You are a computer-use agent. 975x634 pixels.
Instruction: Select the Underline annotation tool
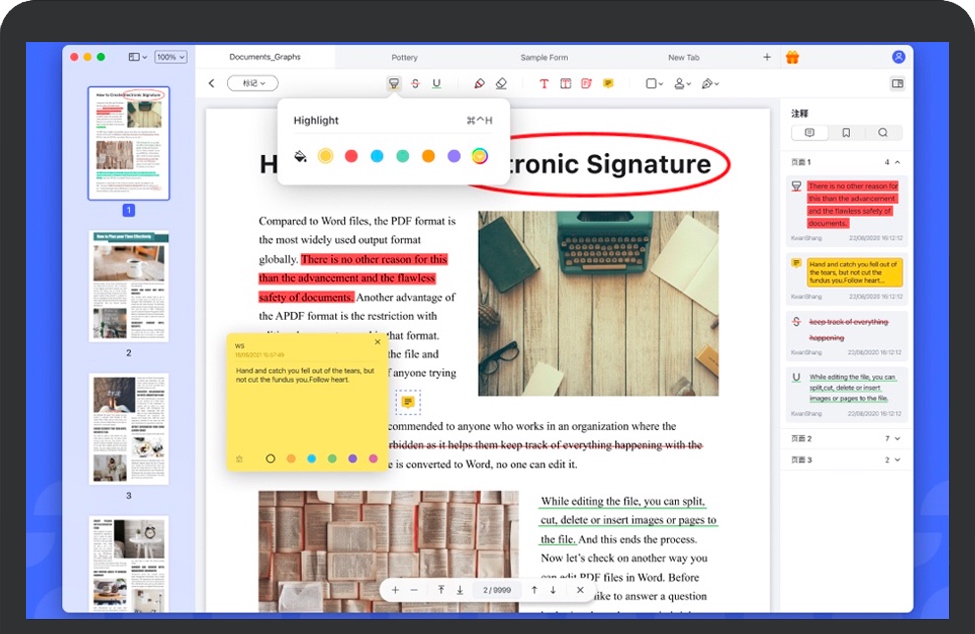436,84
